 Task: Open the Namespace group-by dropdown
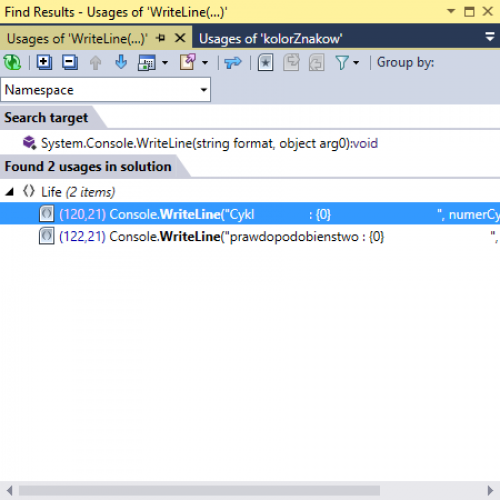pos(106,90)
